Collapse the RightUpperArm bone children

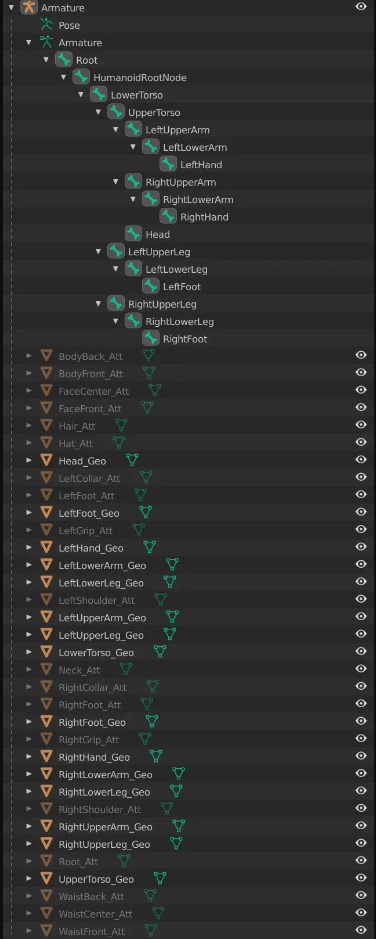point(116,182)
